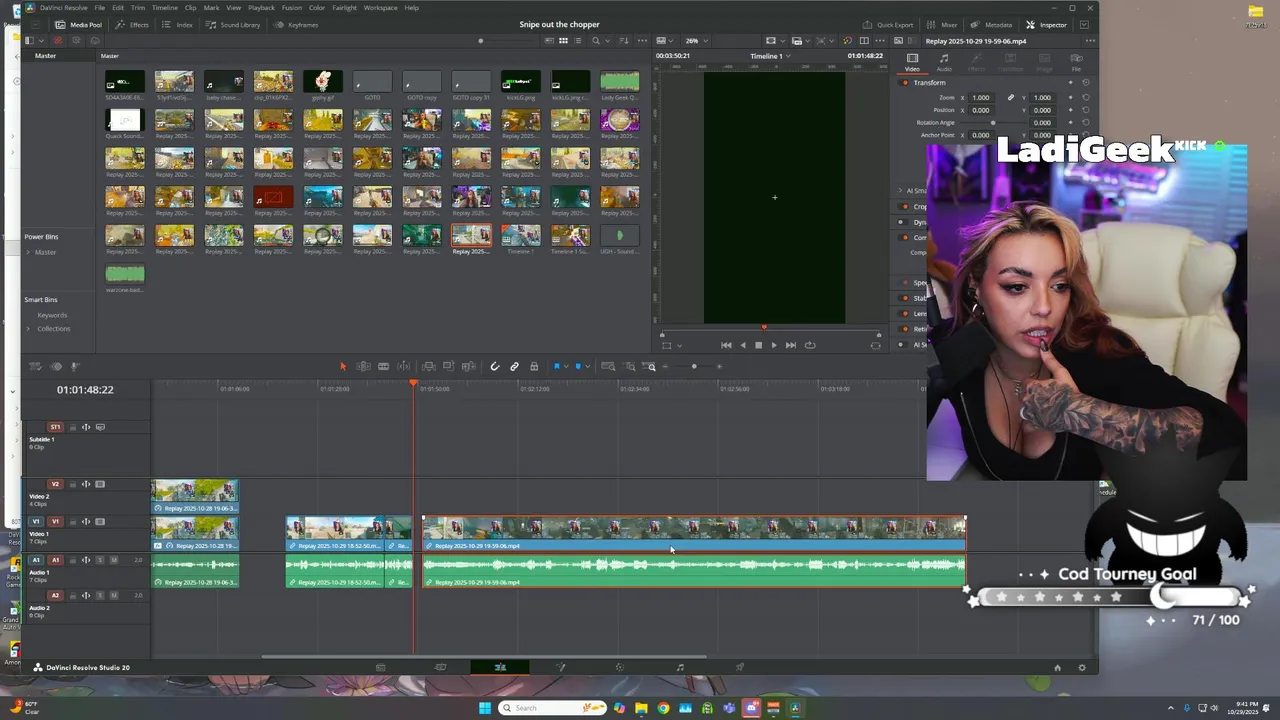The height and width of the screenshot is (720, 1280).
Task: Open the Index panel
Action: click(x=179, y=25)
